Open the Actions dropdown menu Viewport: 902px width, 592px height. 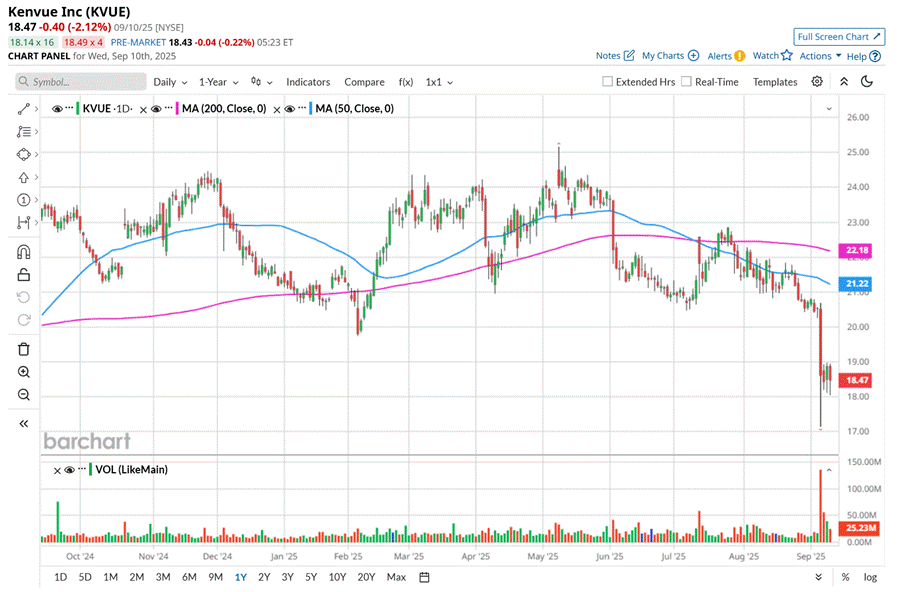(x=820, y=56)
